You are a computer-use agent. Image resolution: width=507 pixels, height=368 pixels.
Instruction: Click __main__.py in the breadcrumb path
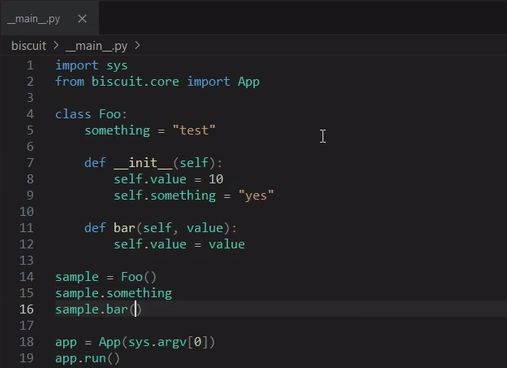(96, 46)
